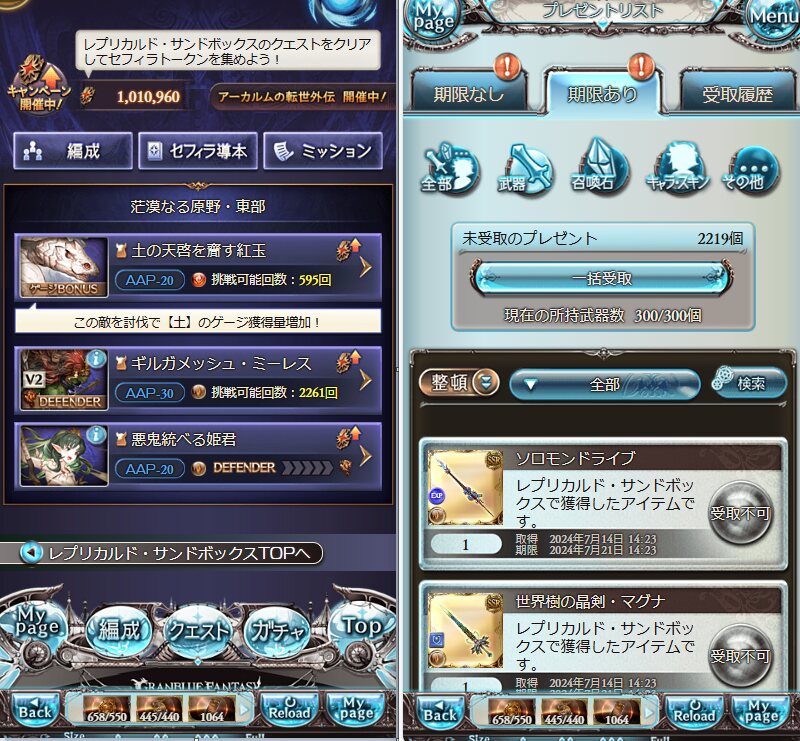Switch to the 受取履歴 tab
Screen dimensions: 800x741
tap(738, 92)
